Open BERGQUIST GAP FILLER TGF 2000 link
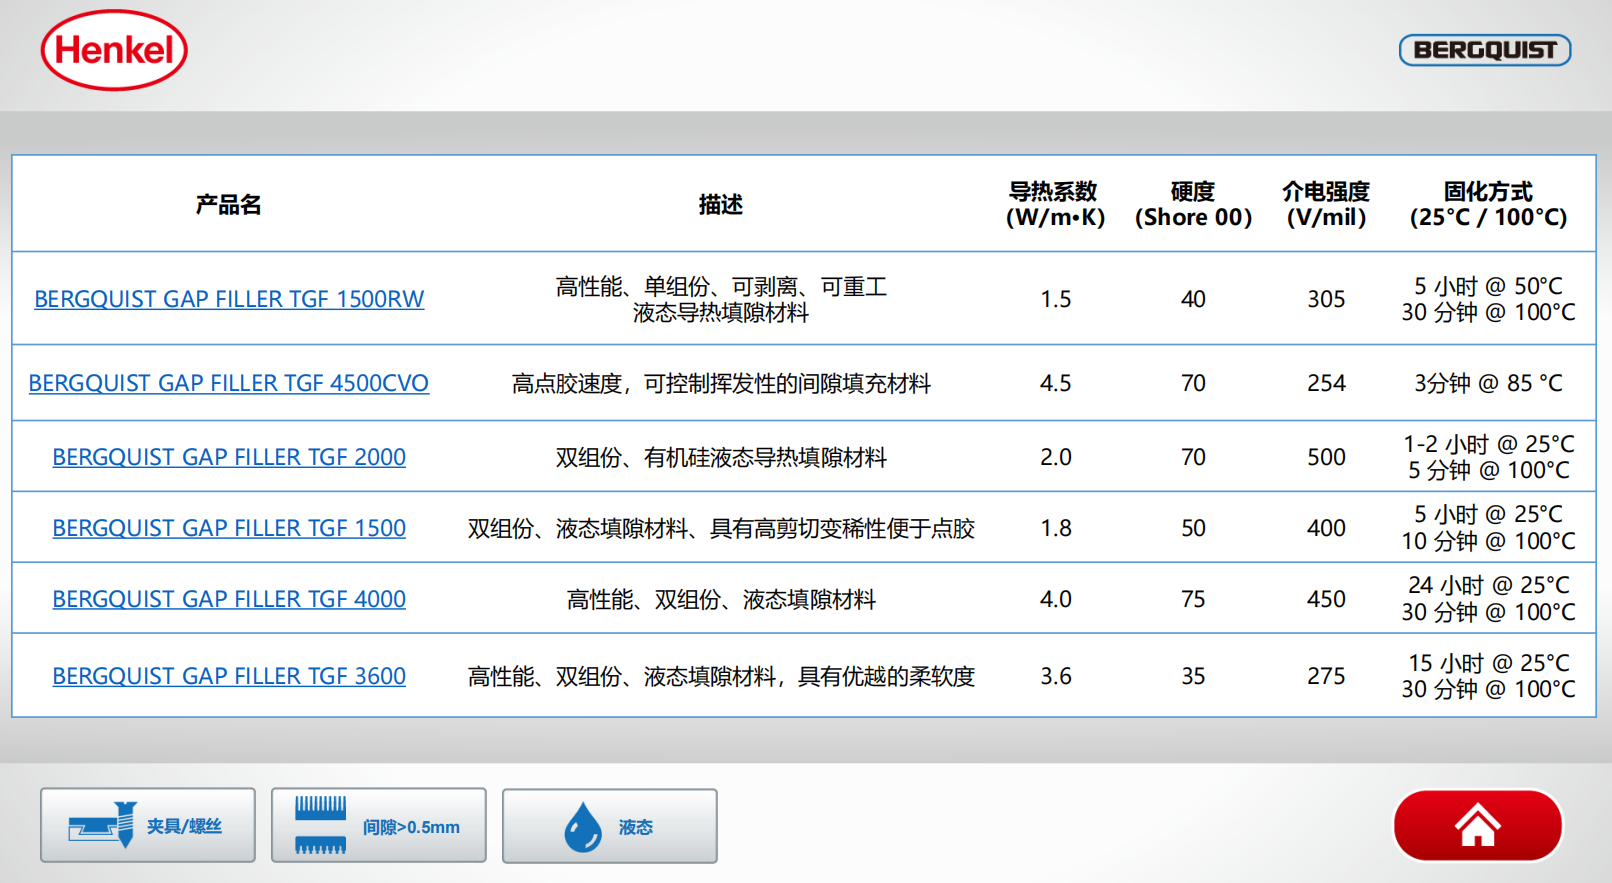1612x883 pixels. pos(229,457)
